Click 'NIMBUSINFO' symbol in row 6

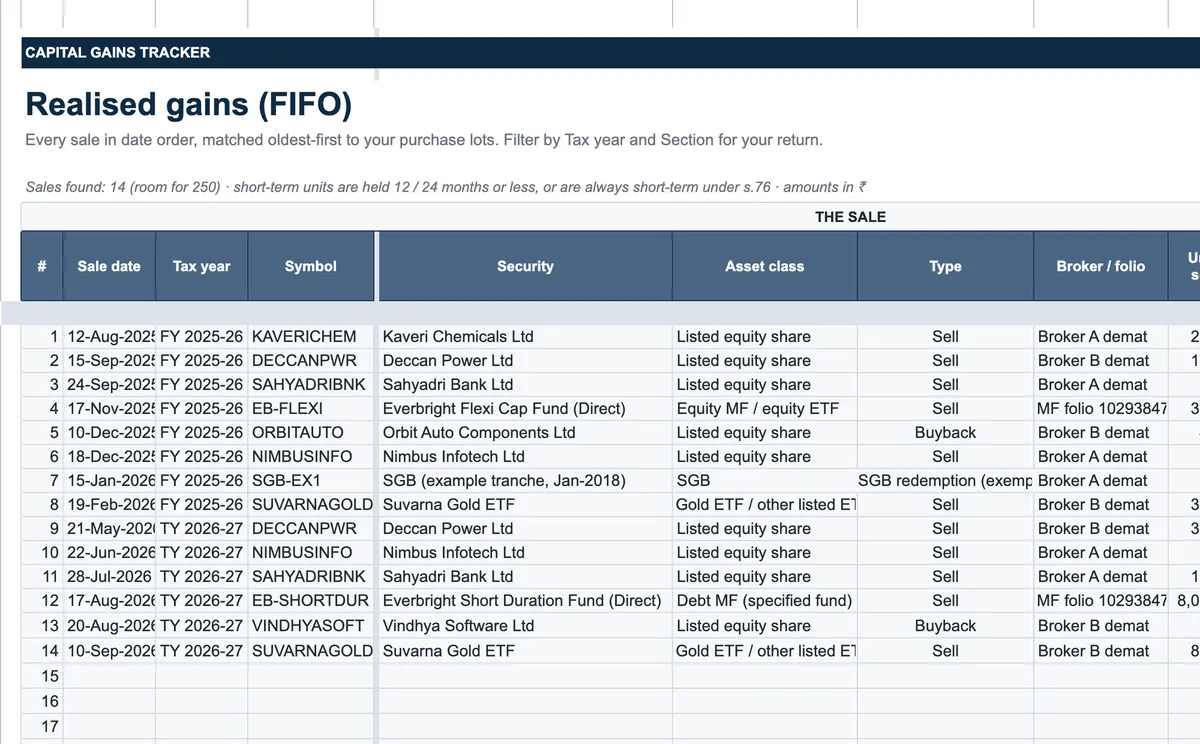point(311,457)
